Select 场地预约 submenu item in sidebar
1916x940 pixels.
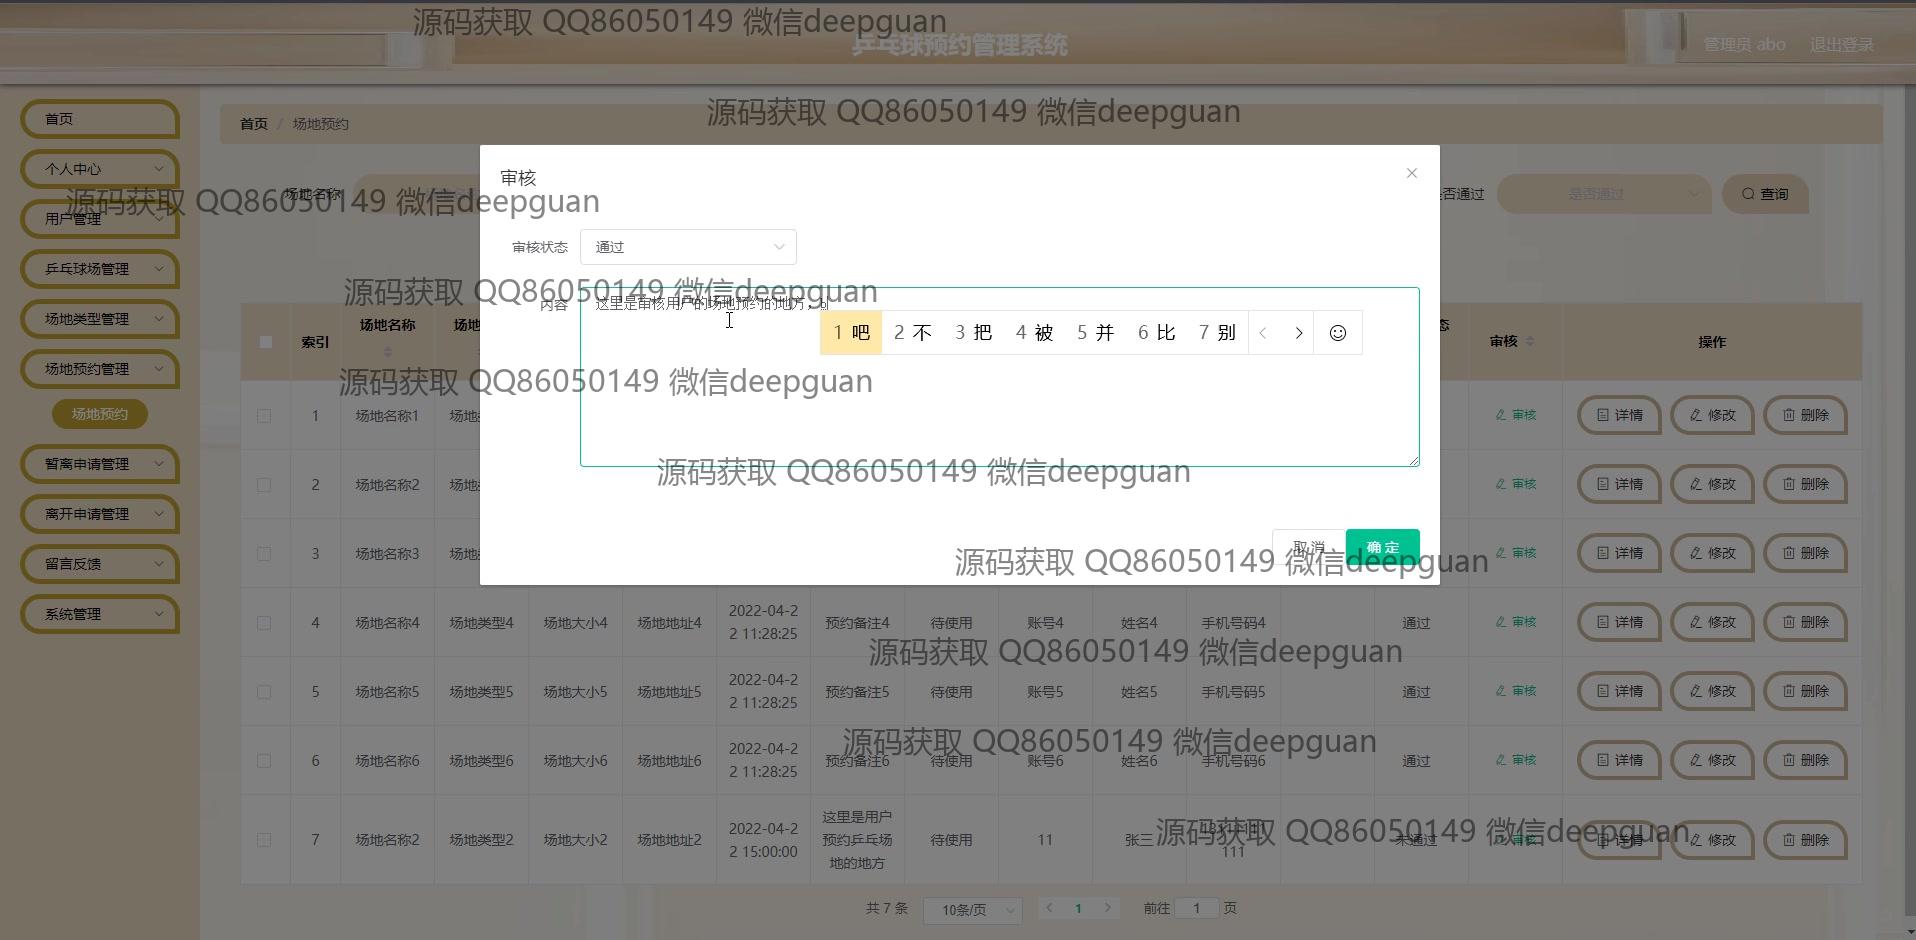100,414
